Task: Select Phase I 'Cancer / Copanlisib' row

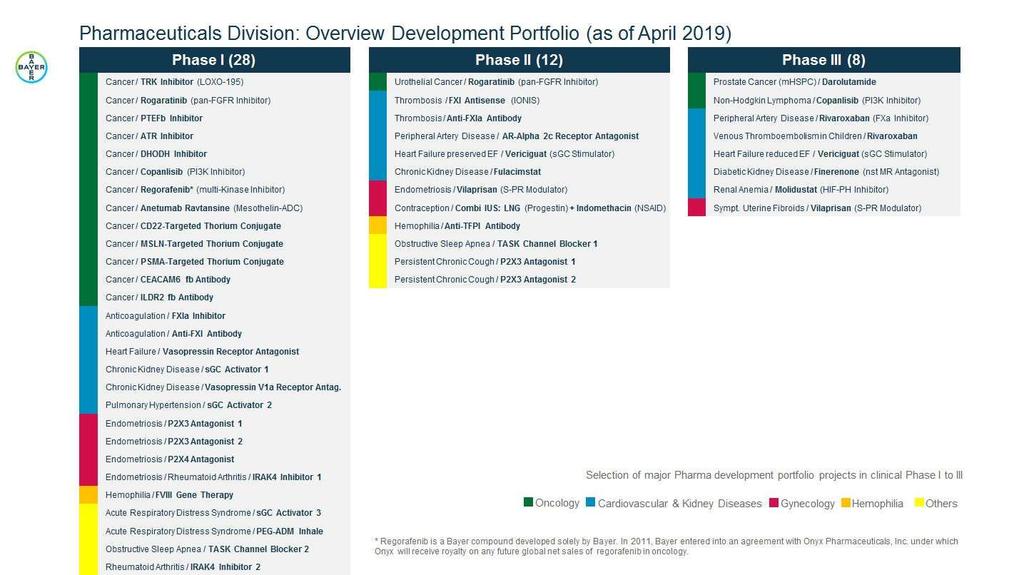Action: [214, 172]
